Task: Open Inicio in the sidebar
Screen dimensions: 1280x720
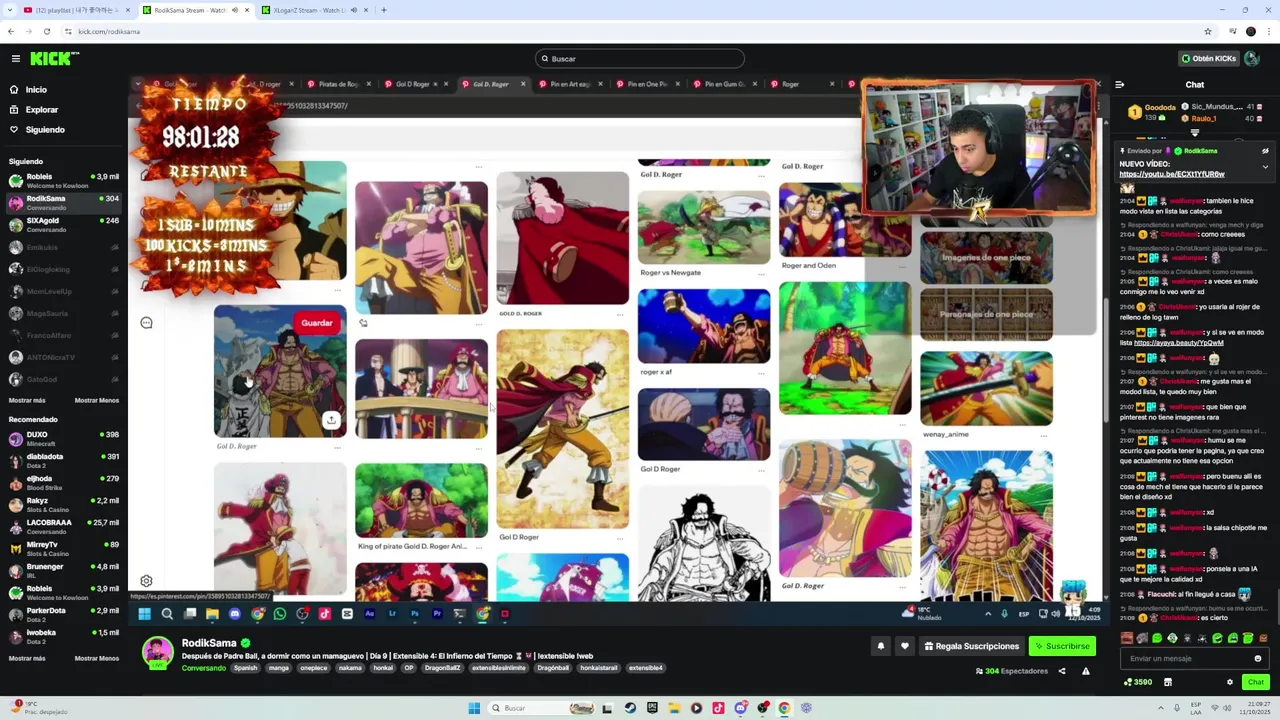Action: coord(36,89)
